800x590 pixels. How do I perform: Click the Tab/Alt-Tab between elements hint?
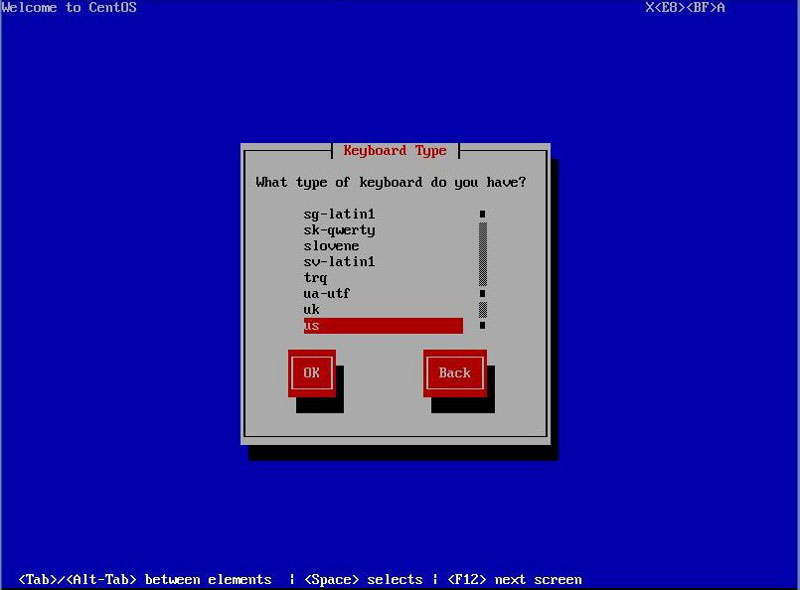click(145, 580)
